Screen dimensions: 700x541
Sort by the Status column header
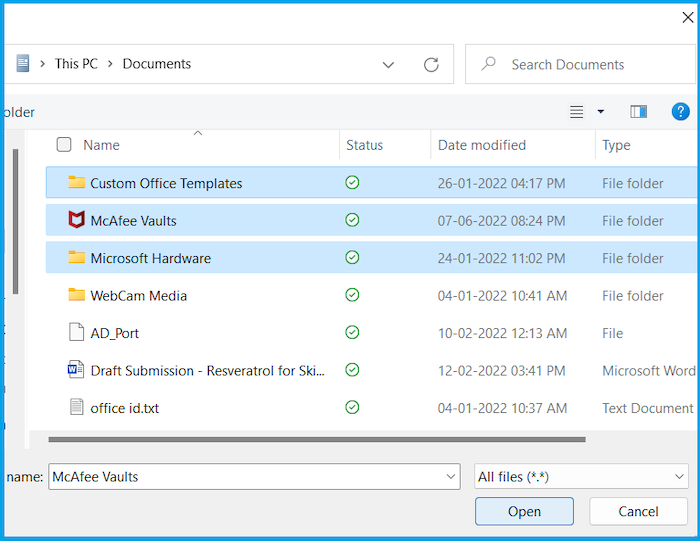coord(364,145)
